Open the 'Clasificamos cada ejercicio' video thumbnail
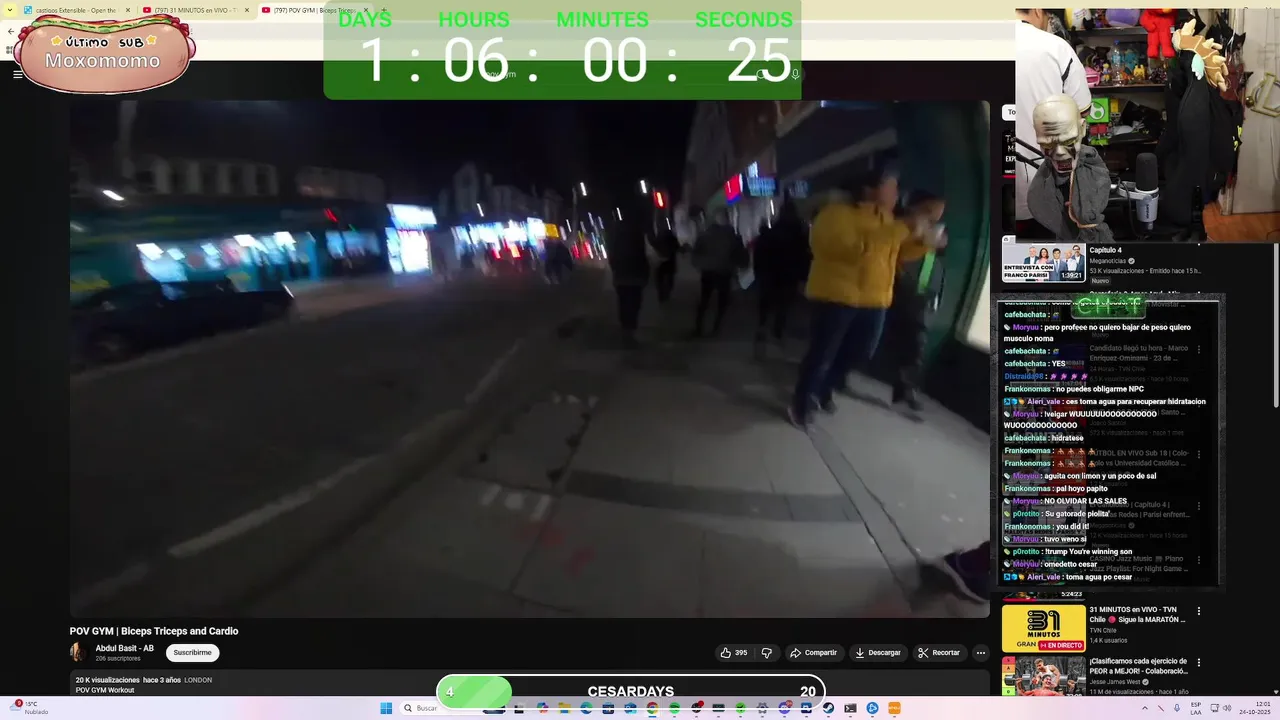This screenshot has height=720, width=1280. [1043, 676]
